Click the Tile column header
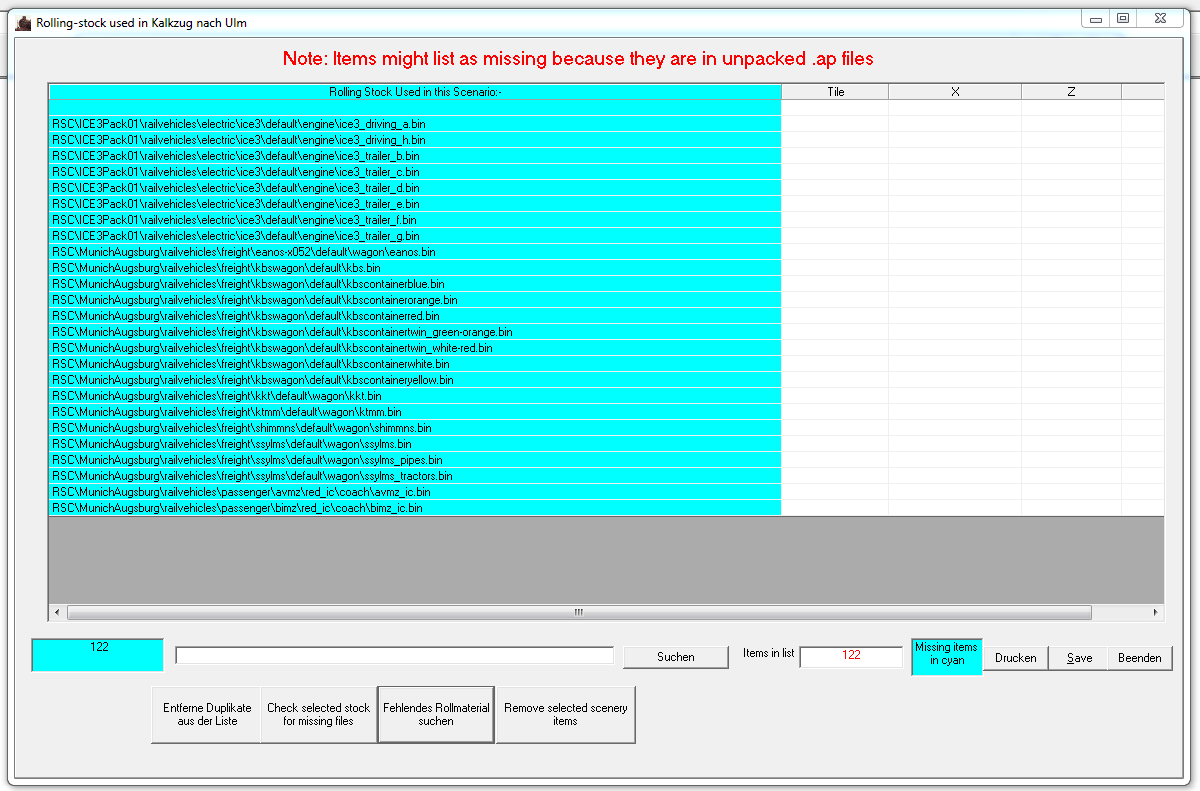The height and width of the screenshot is (791, 1200). (835, 91)
